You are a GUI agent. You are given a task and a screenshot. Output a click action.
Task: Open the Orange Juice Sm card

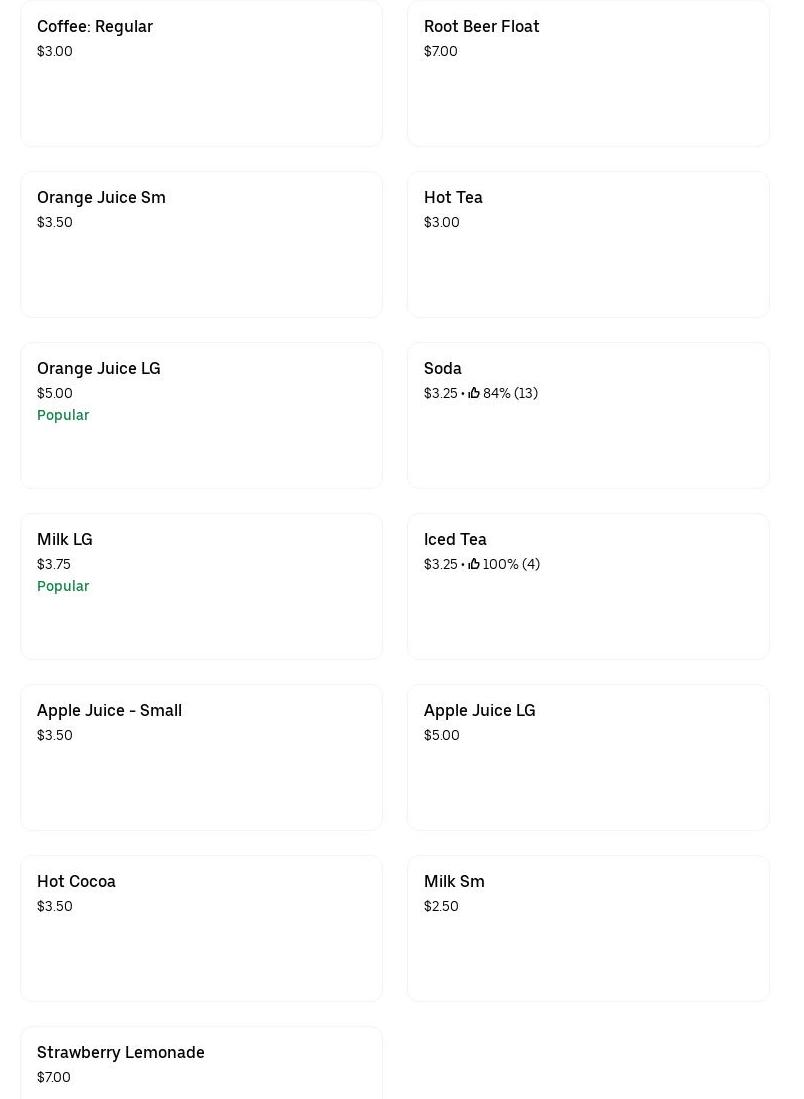click(201, 244)
